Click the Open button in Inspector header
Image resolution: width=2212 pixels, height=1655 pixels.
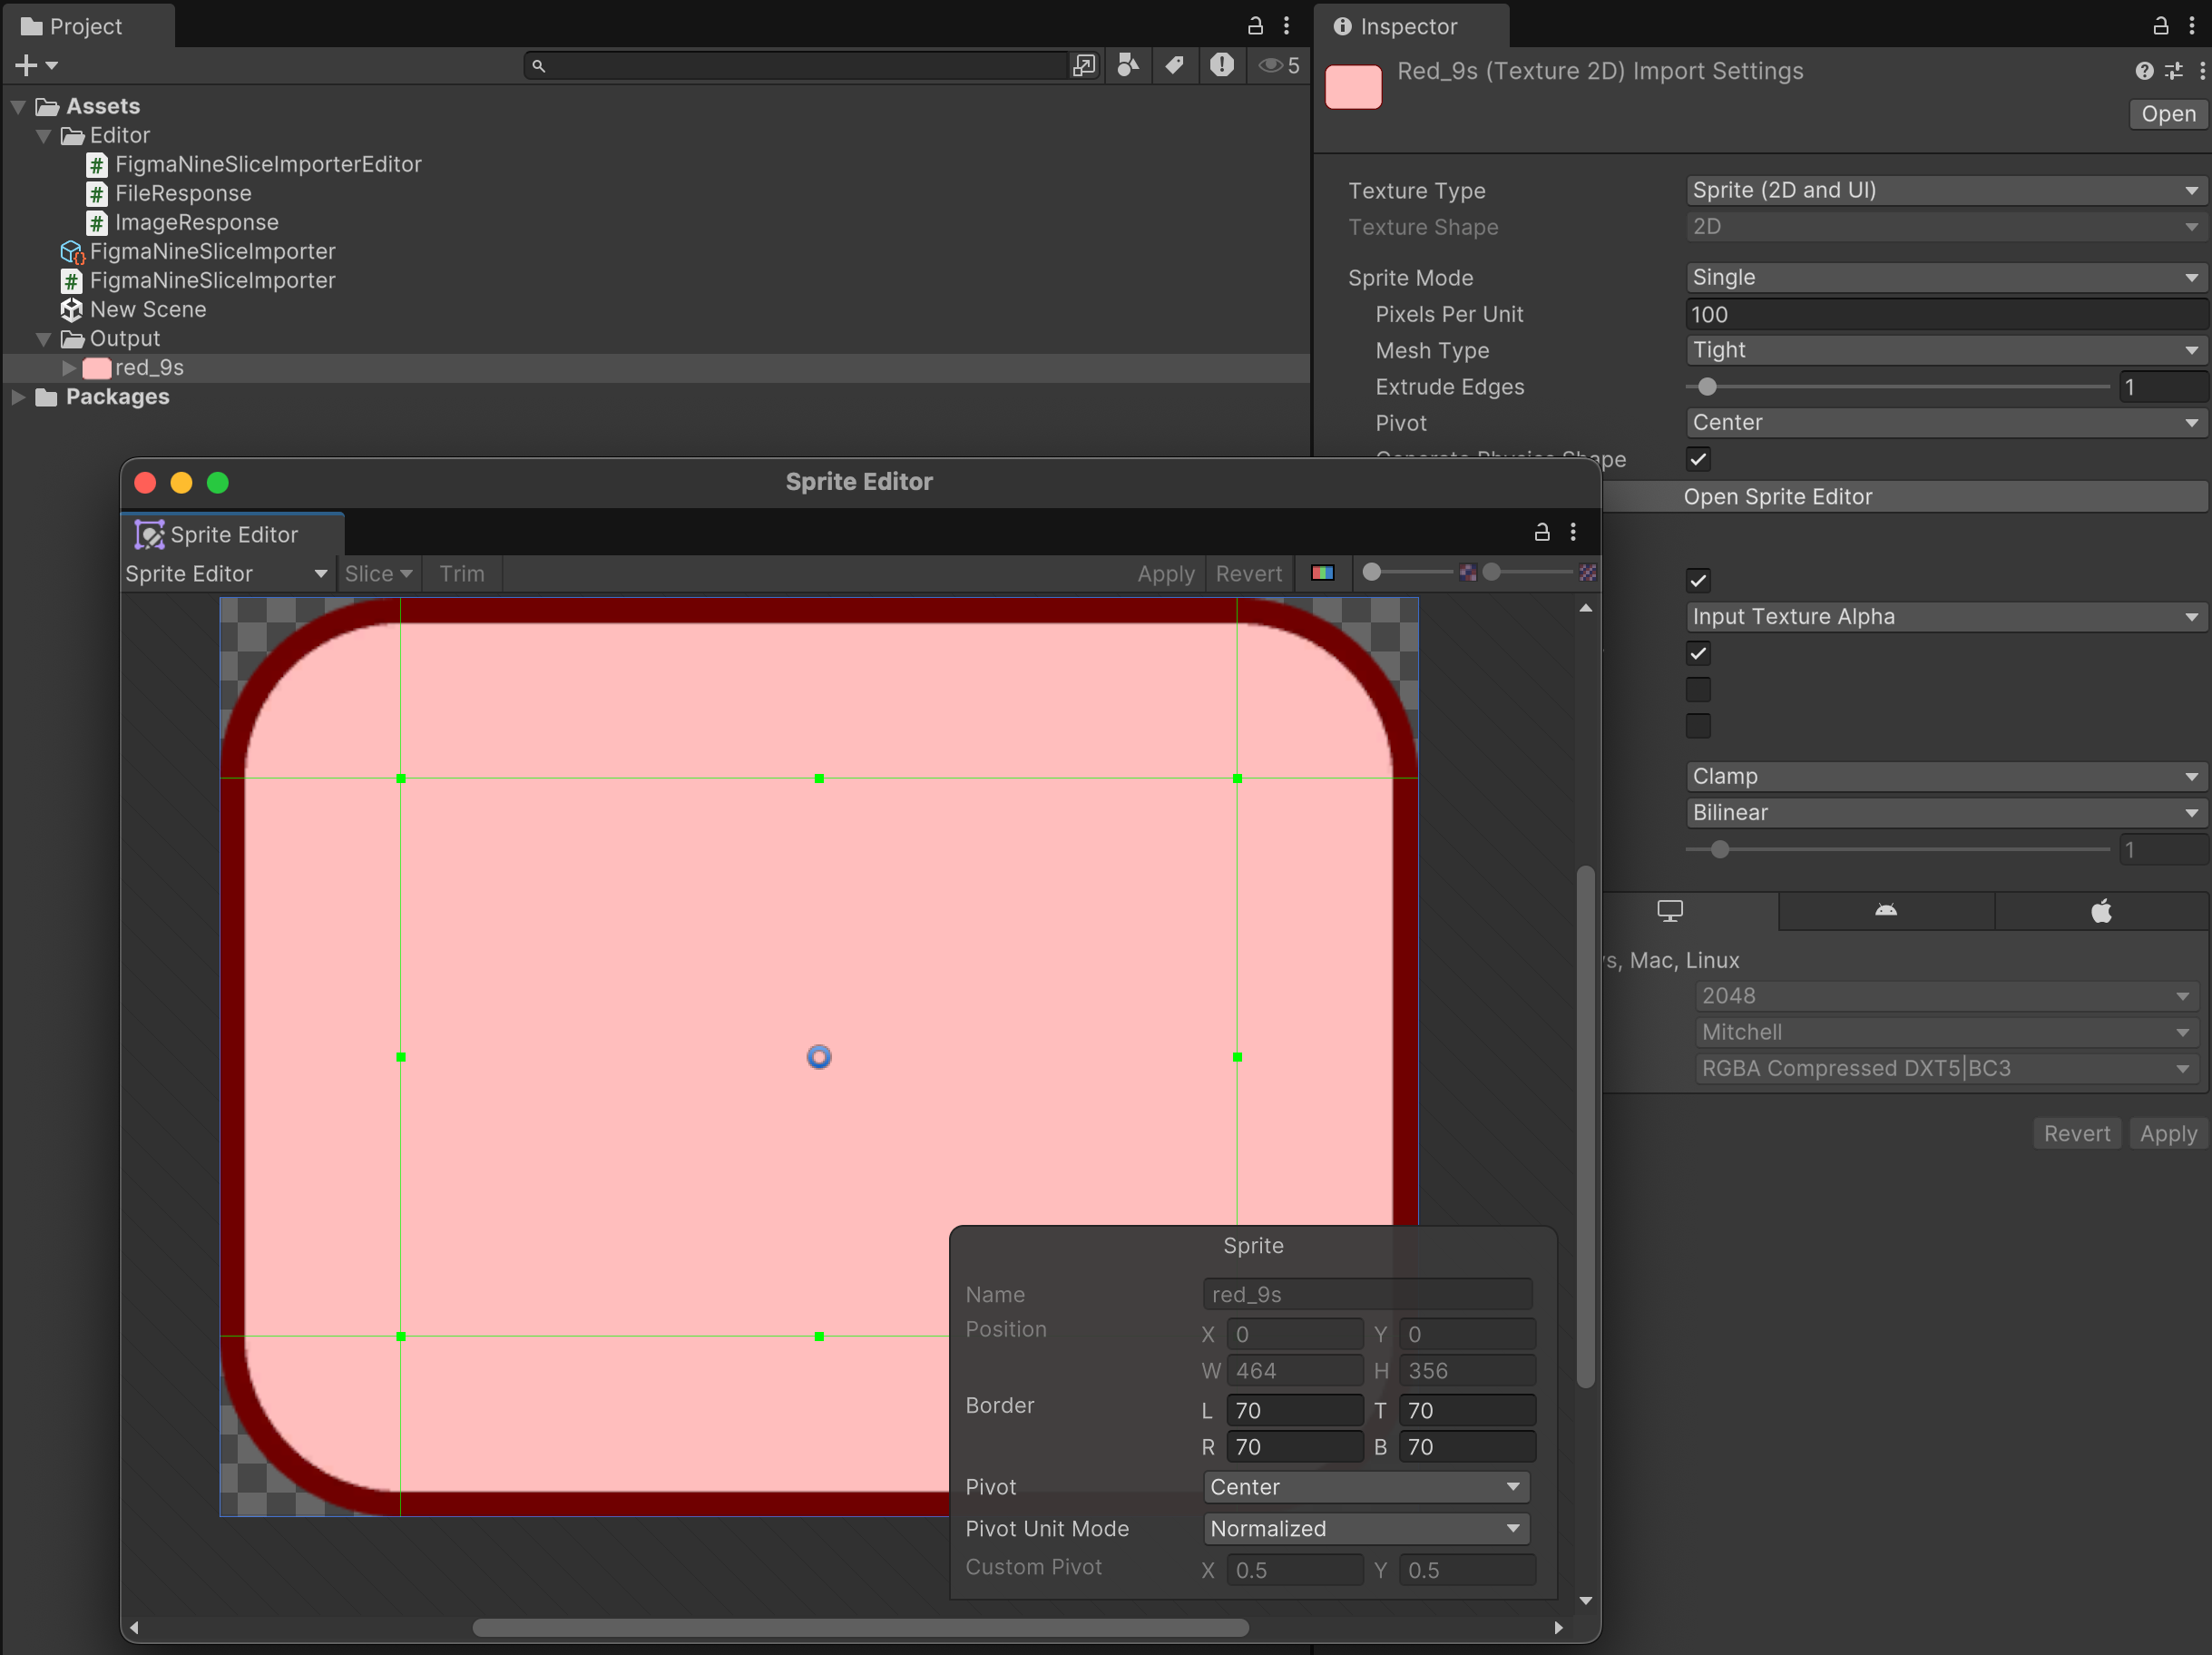(x=2168, y=114)
